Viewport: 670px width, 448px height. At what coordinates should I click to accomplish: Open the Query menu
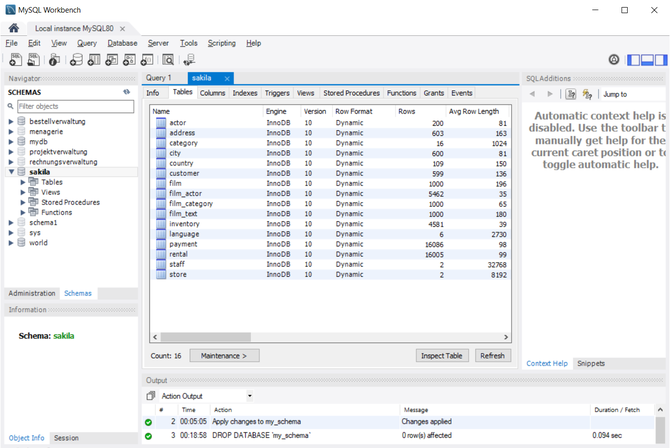pyautogui.click(x=87, y=43)
